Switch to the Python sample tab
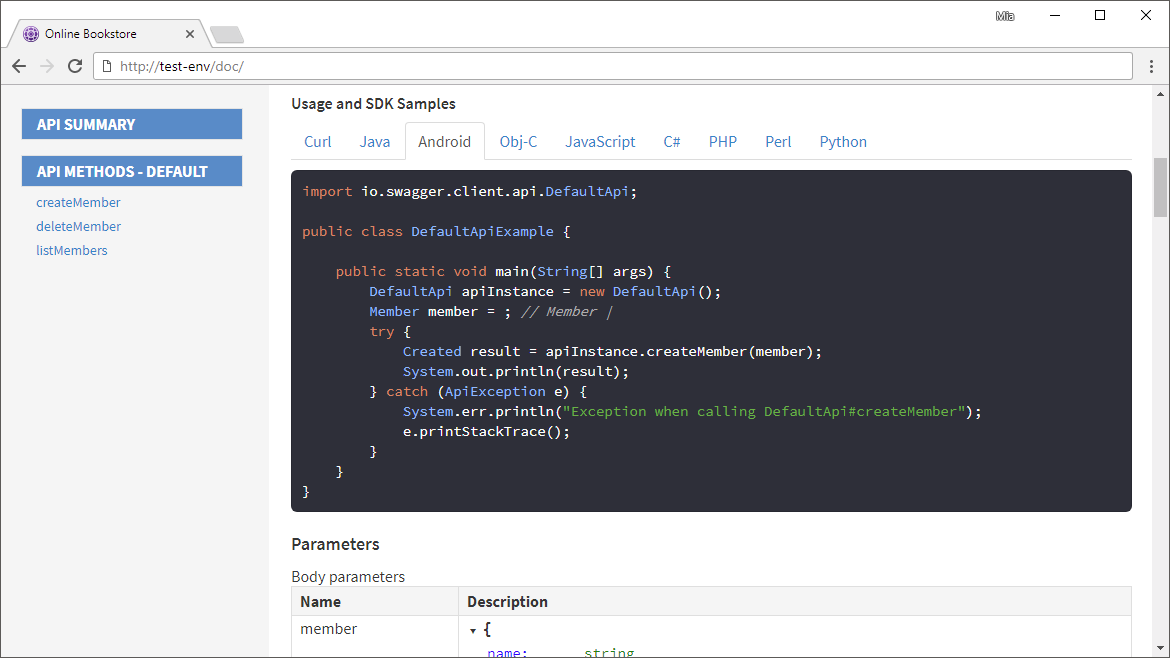This screenshot has width=1170, height=658. coord(843,142)
